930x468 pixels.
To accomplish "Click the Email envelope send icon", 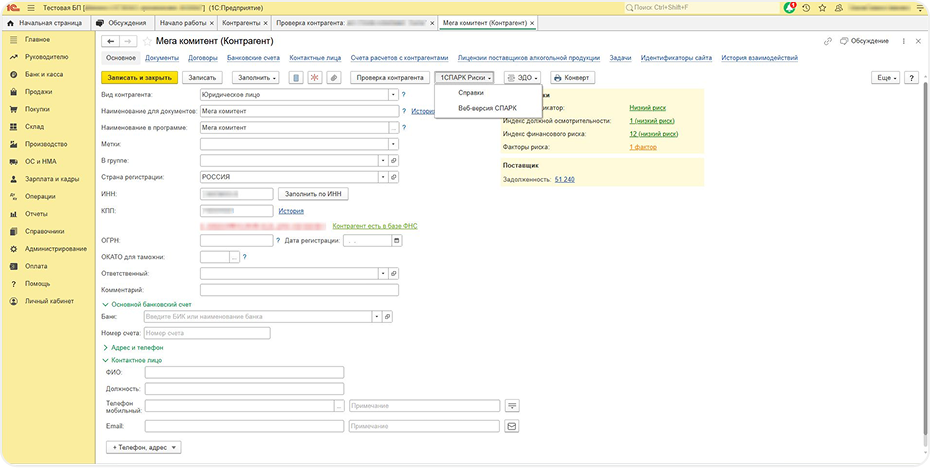I will point(512,426).
